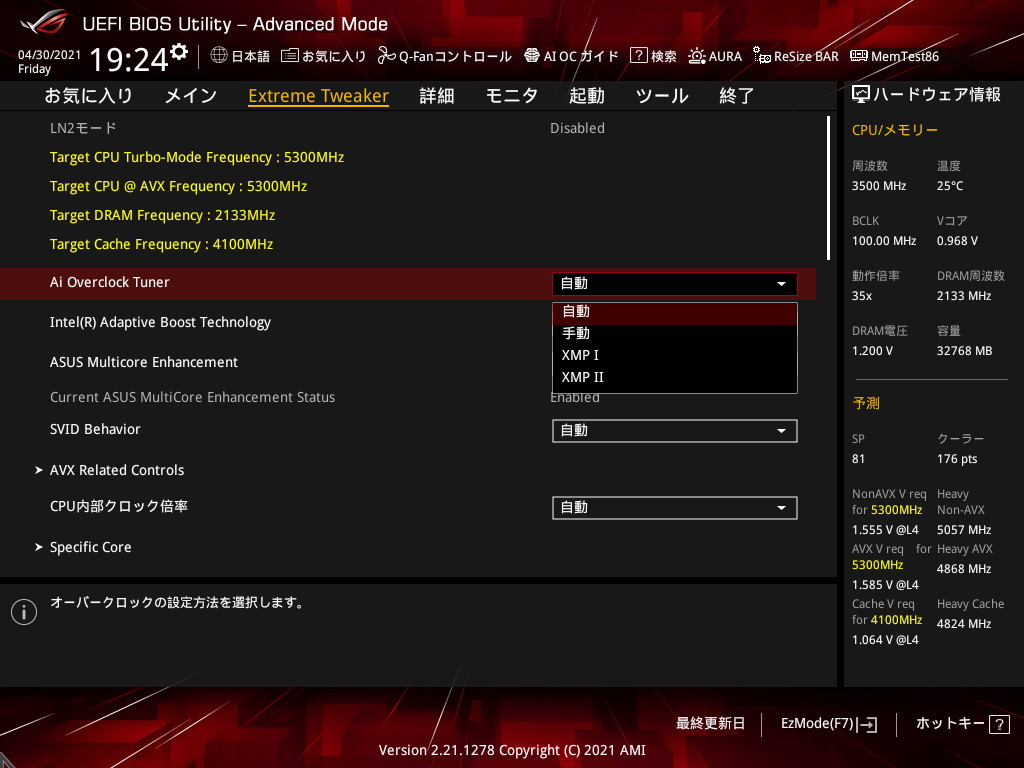Click 日本語 language button

pos(240,56)
